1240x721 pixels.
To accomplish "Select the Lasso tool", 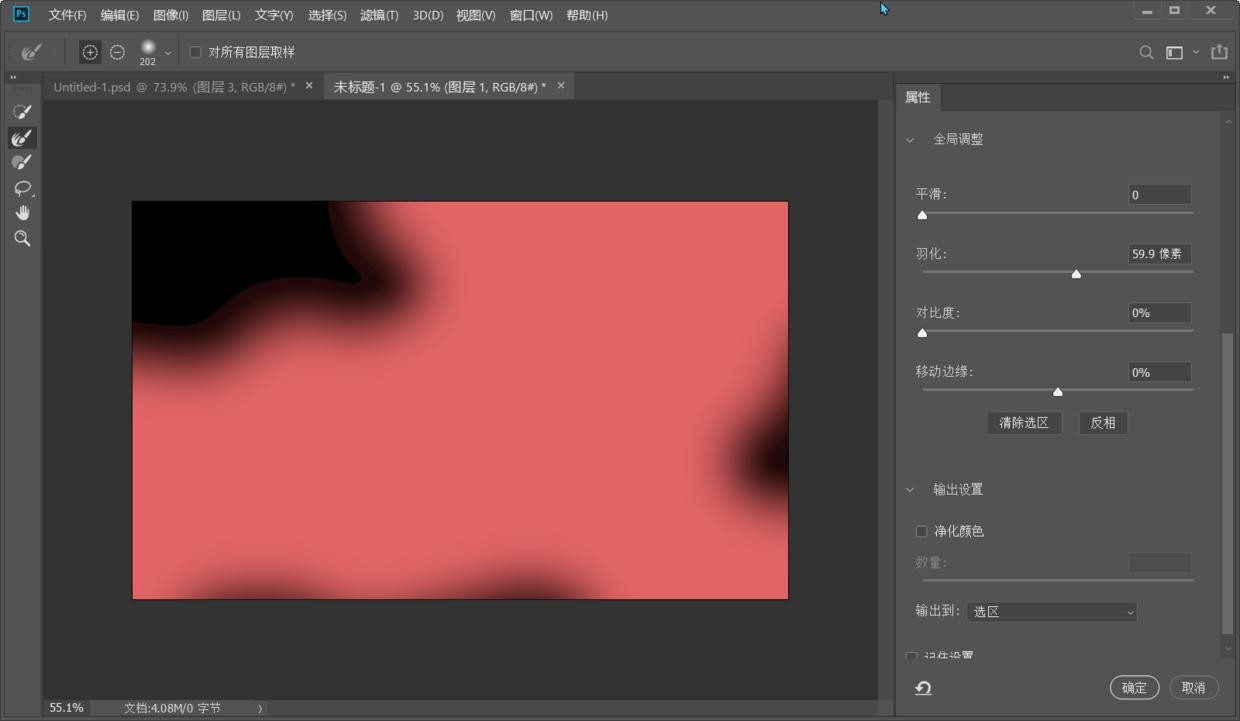I will coord(22,188).
